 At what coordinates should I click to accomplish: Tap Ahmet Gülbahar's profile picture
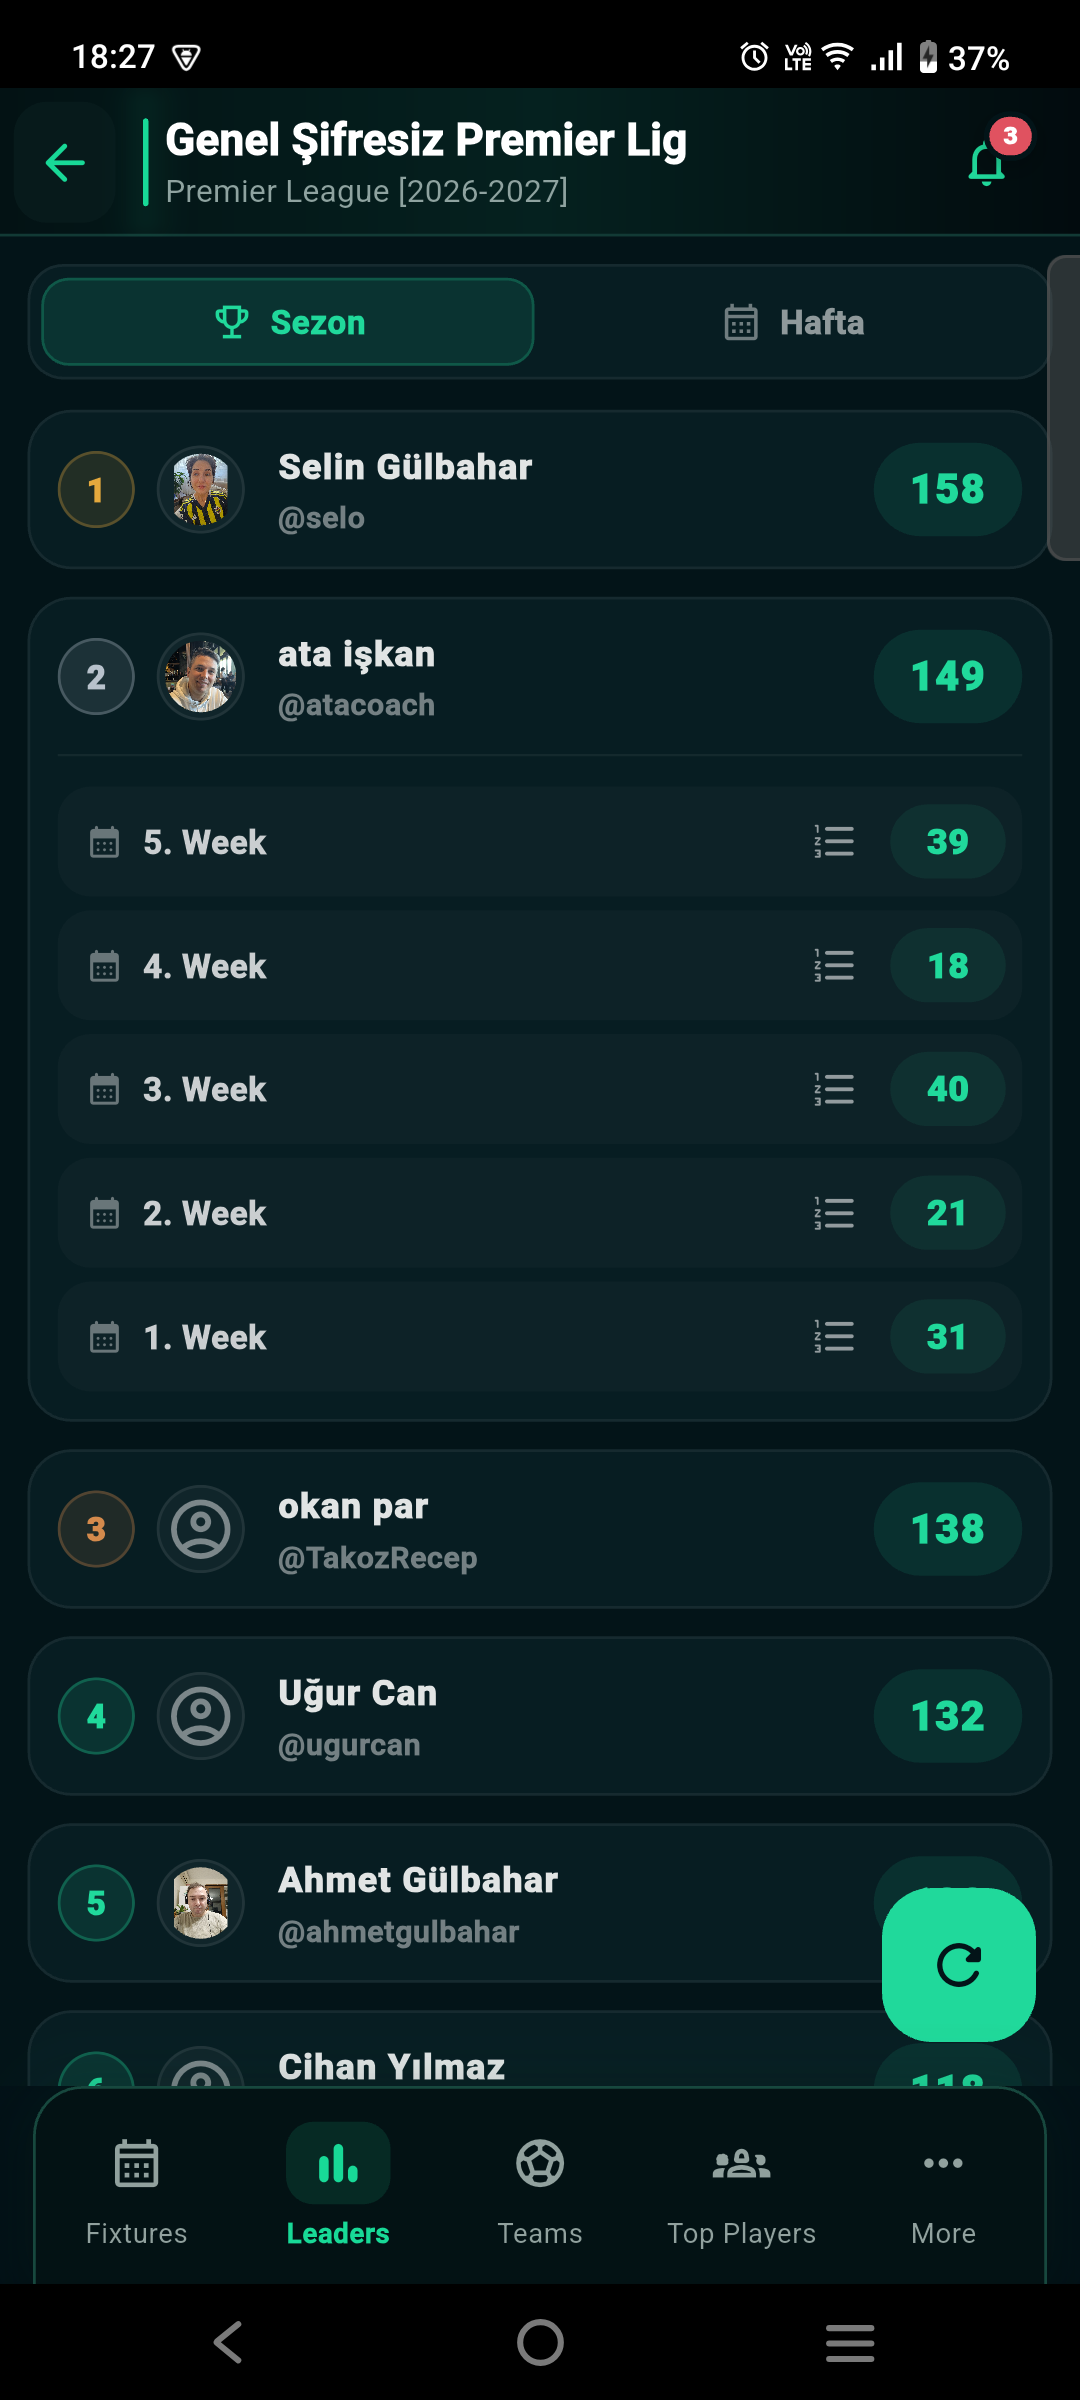(201, 1903)
